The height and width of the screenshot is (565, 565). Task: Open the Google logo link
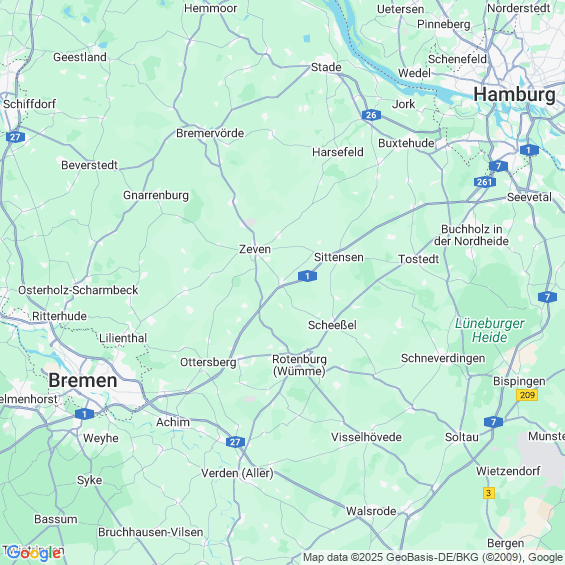point(34,553)
